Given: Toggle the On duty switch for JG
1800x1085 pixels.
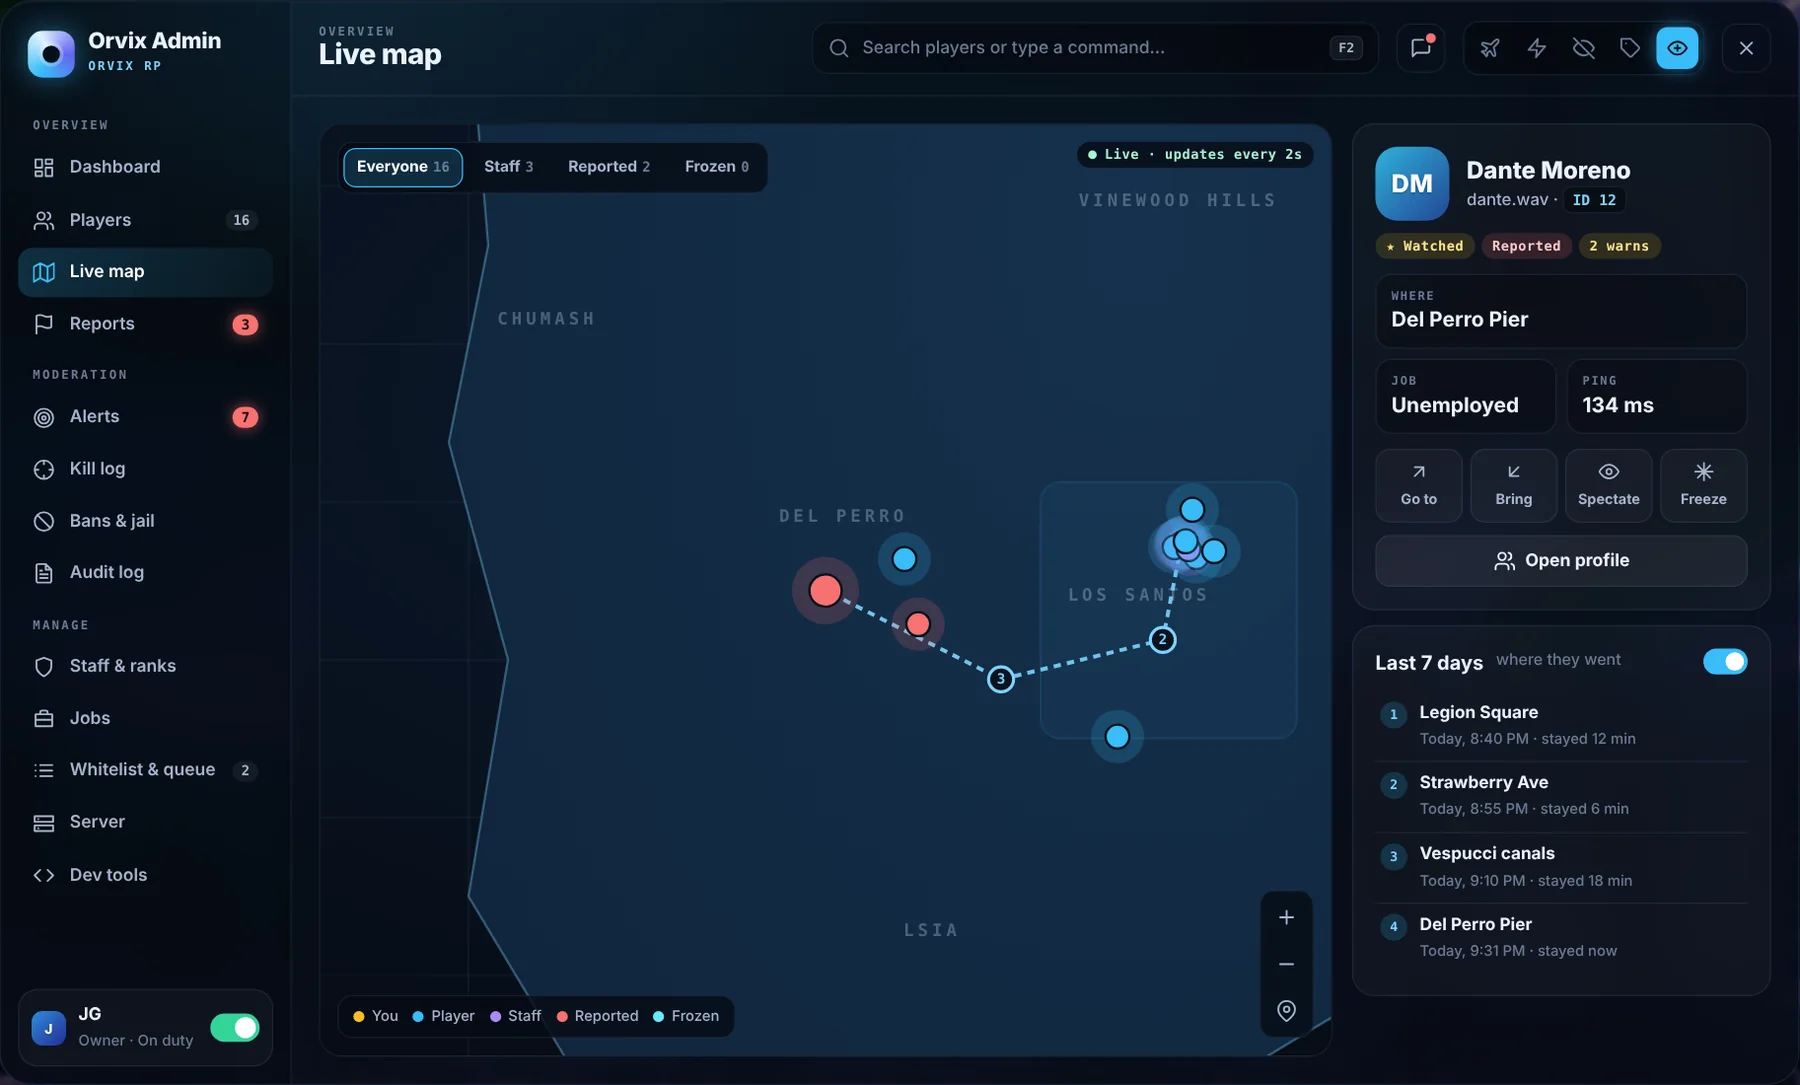Looking at the screenshot, I should (x=235, y=1027).
